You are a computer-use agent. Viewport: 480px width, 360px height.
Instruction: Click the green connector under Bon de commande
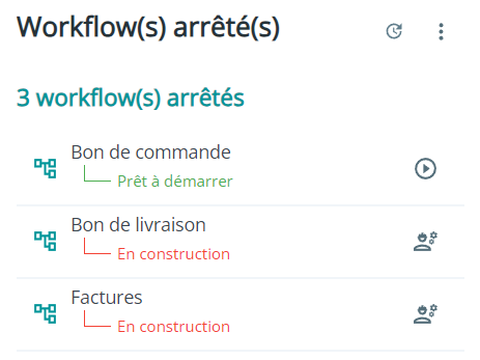click(97, 173)
